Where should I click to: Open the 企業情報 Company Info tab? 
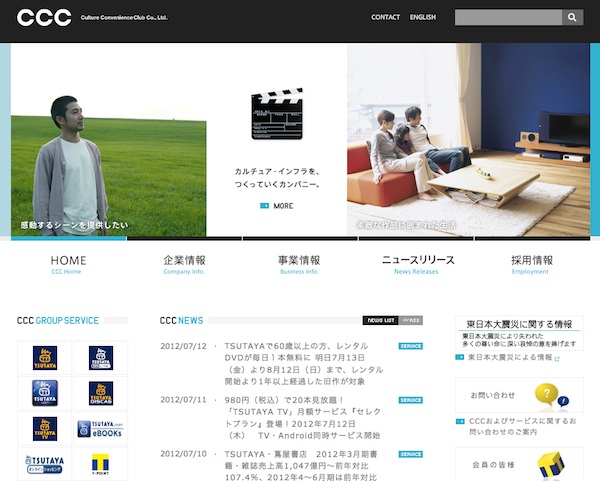coord(184,264)
